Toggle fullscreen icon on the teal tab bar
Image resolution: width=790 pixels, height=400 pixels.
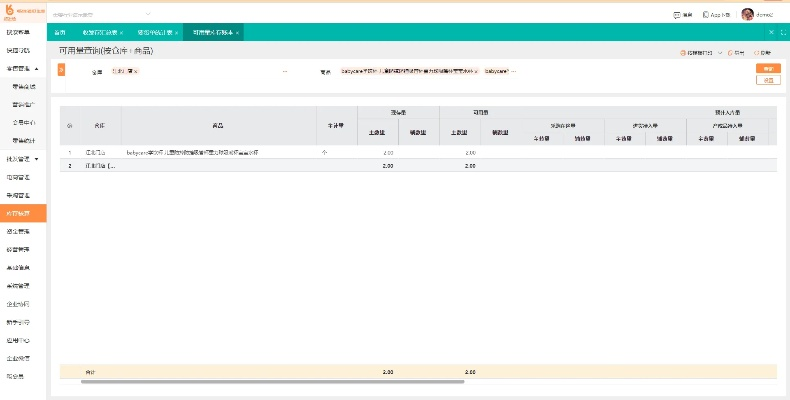781,33
